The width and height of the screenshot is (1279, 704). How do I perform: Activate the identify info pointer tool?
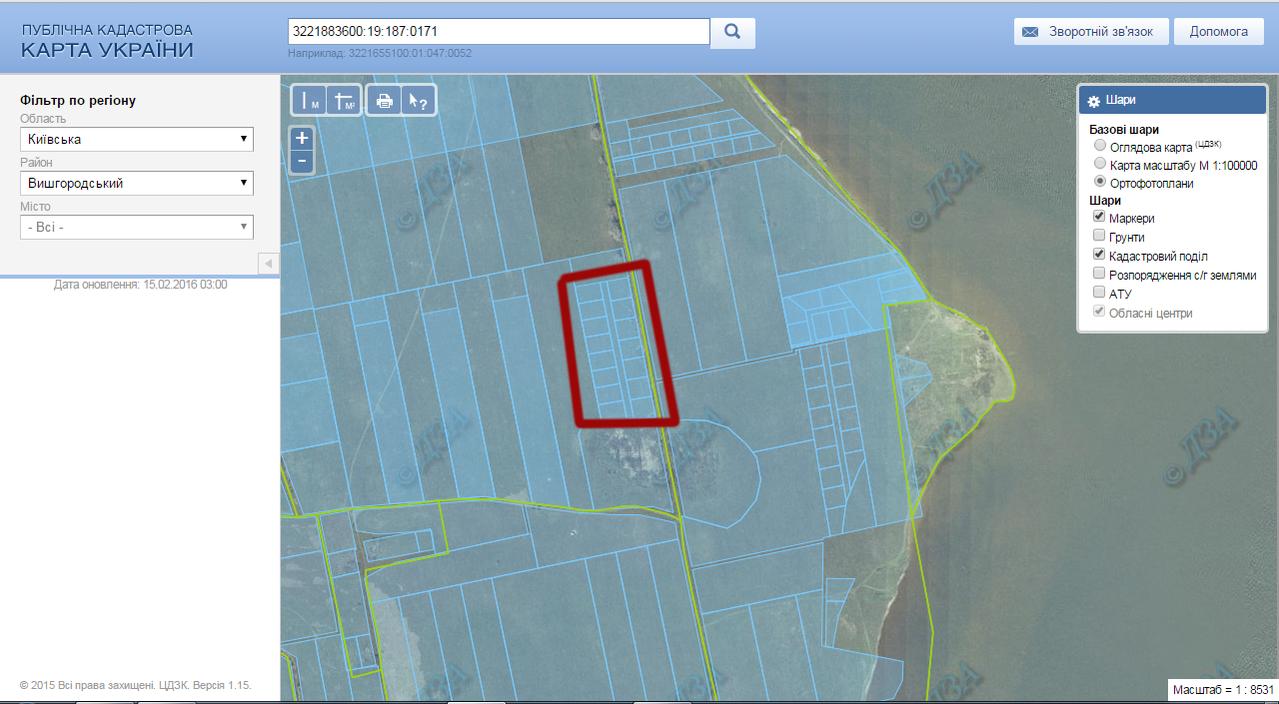click(417, 101)
